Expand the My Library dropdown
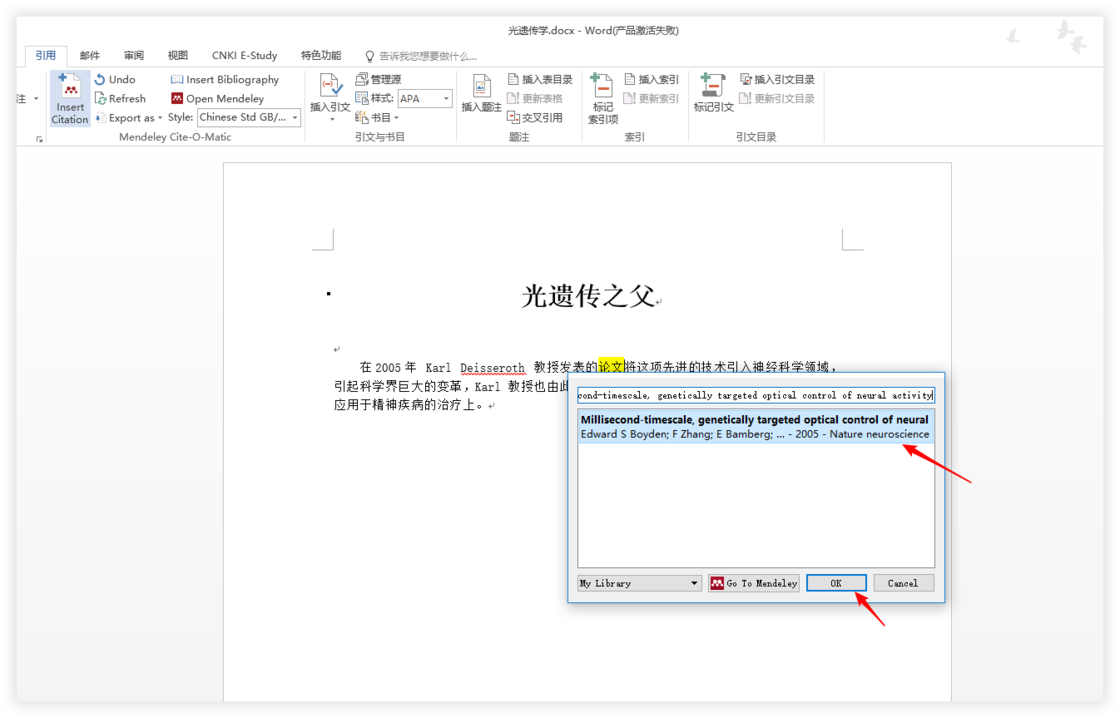 pos(694,583)
